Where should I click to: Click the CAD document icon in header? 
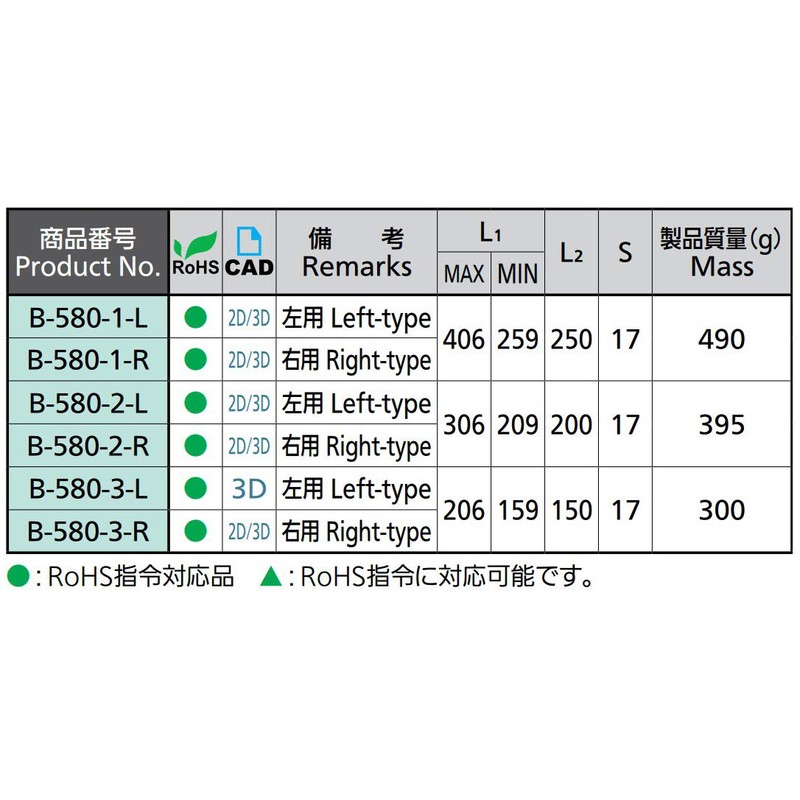248,241
